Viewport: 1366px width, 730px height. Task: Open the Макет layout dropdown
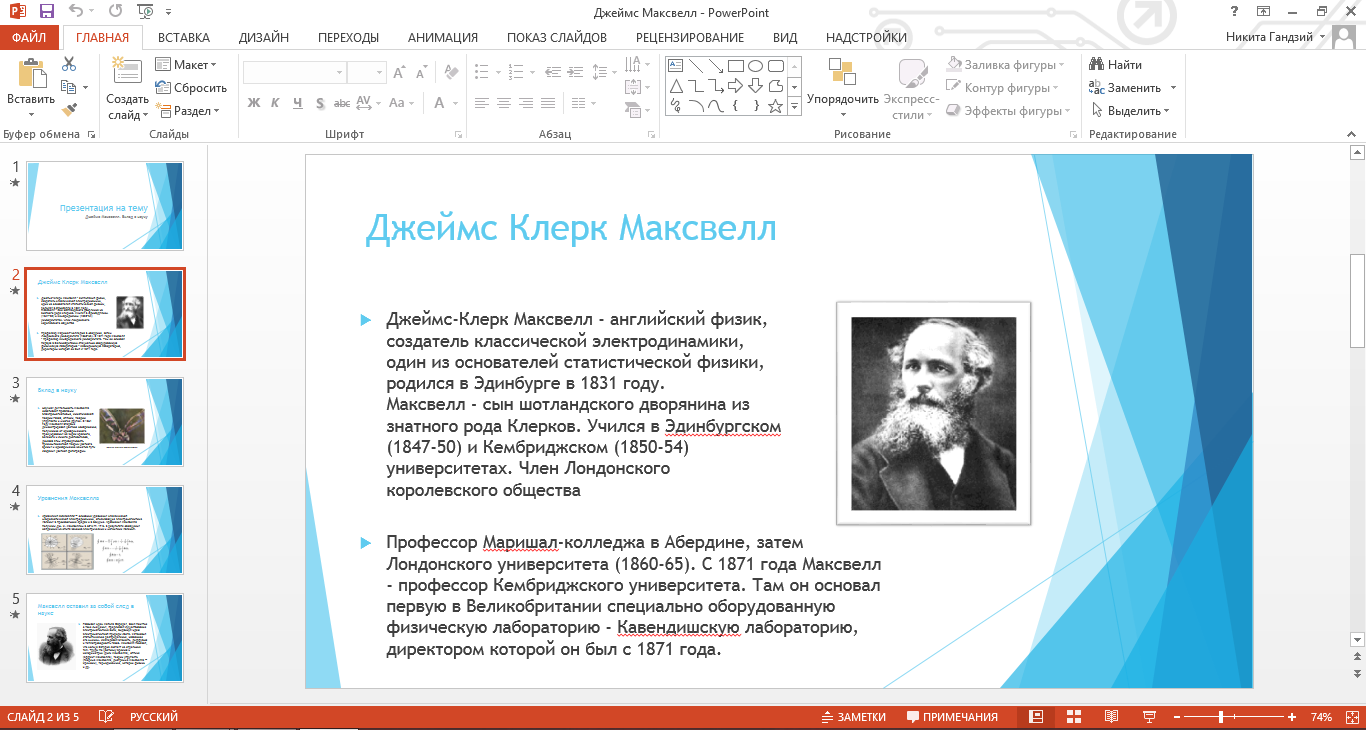tap(186, 65)
